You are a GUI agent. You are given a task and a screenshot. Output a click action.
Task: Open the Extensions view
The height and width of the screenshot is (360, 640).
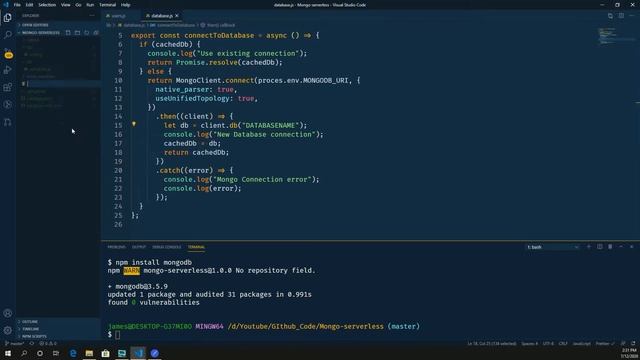click(x=8, y=87)
